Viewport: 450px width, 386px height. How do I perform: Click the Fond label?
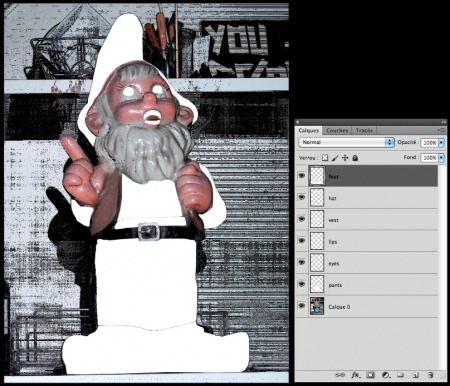(x=410, y=157)
